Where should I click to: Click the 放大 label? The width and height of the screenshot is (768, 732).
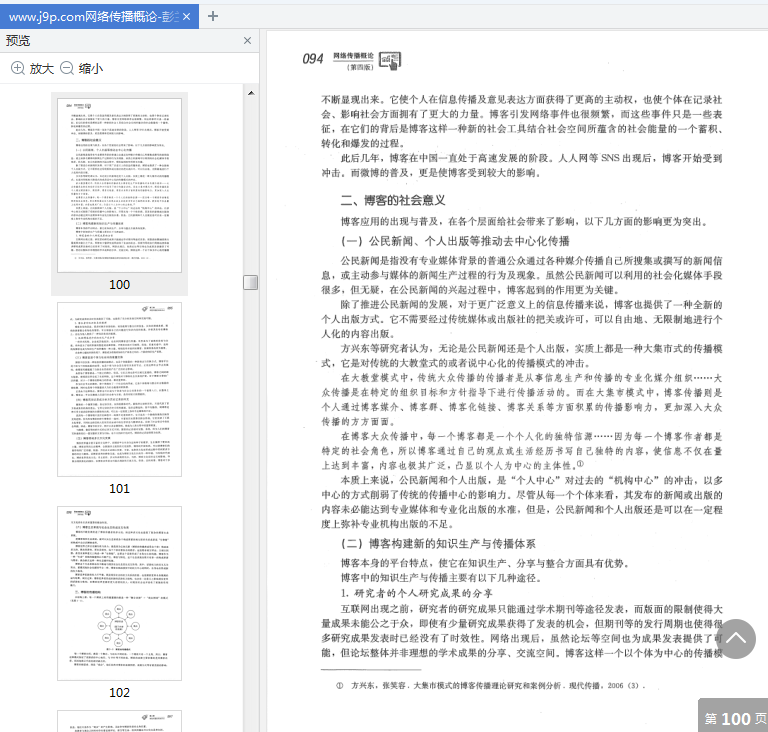[42, 69]
